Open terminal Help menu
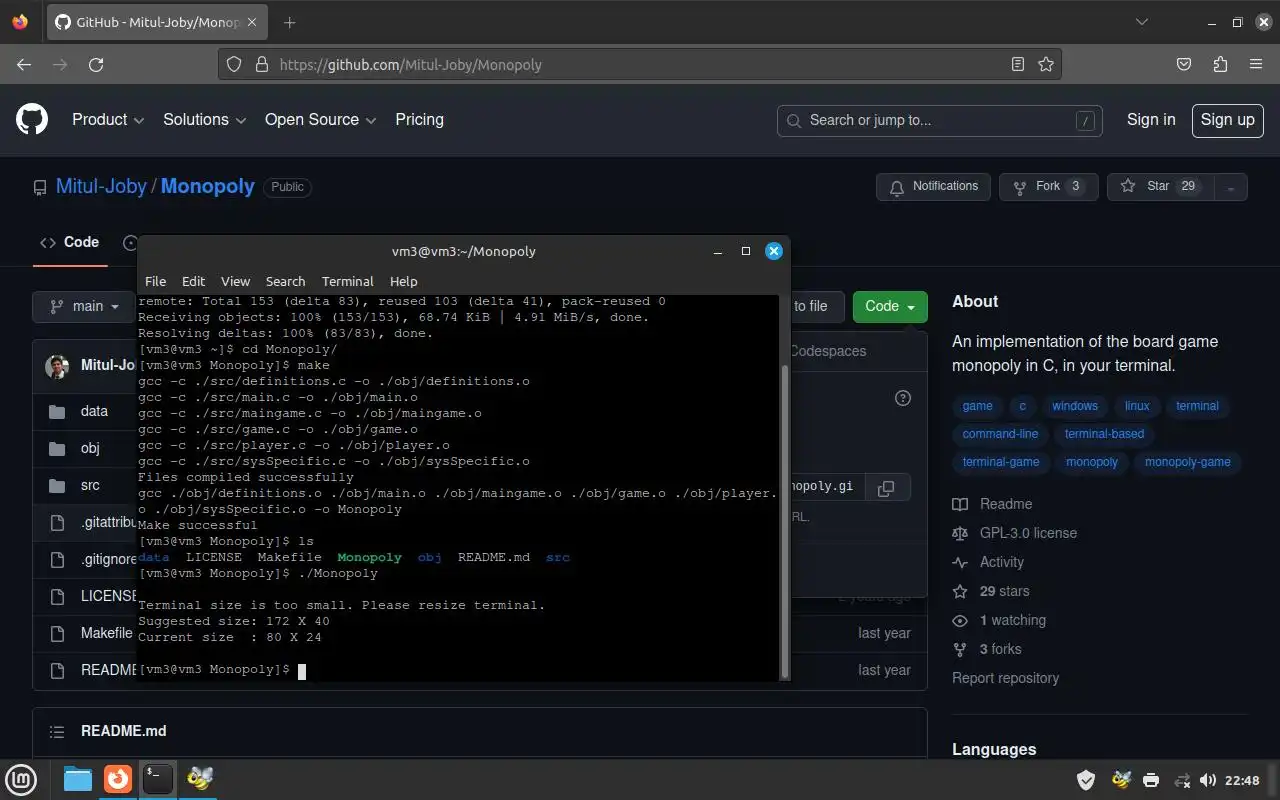The image size is (1280, 800). 403,281
